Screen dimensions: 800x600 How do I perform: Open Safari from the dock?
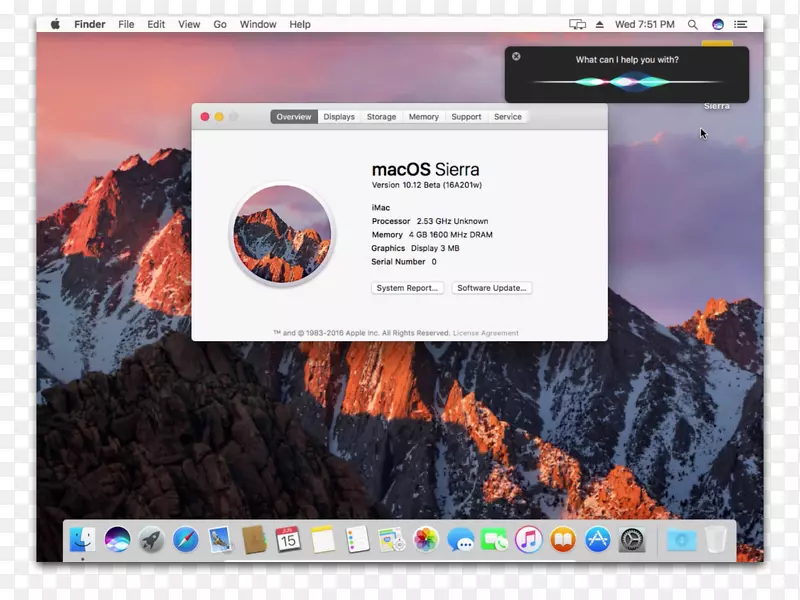pos(185,540)
